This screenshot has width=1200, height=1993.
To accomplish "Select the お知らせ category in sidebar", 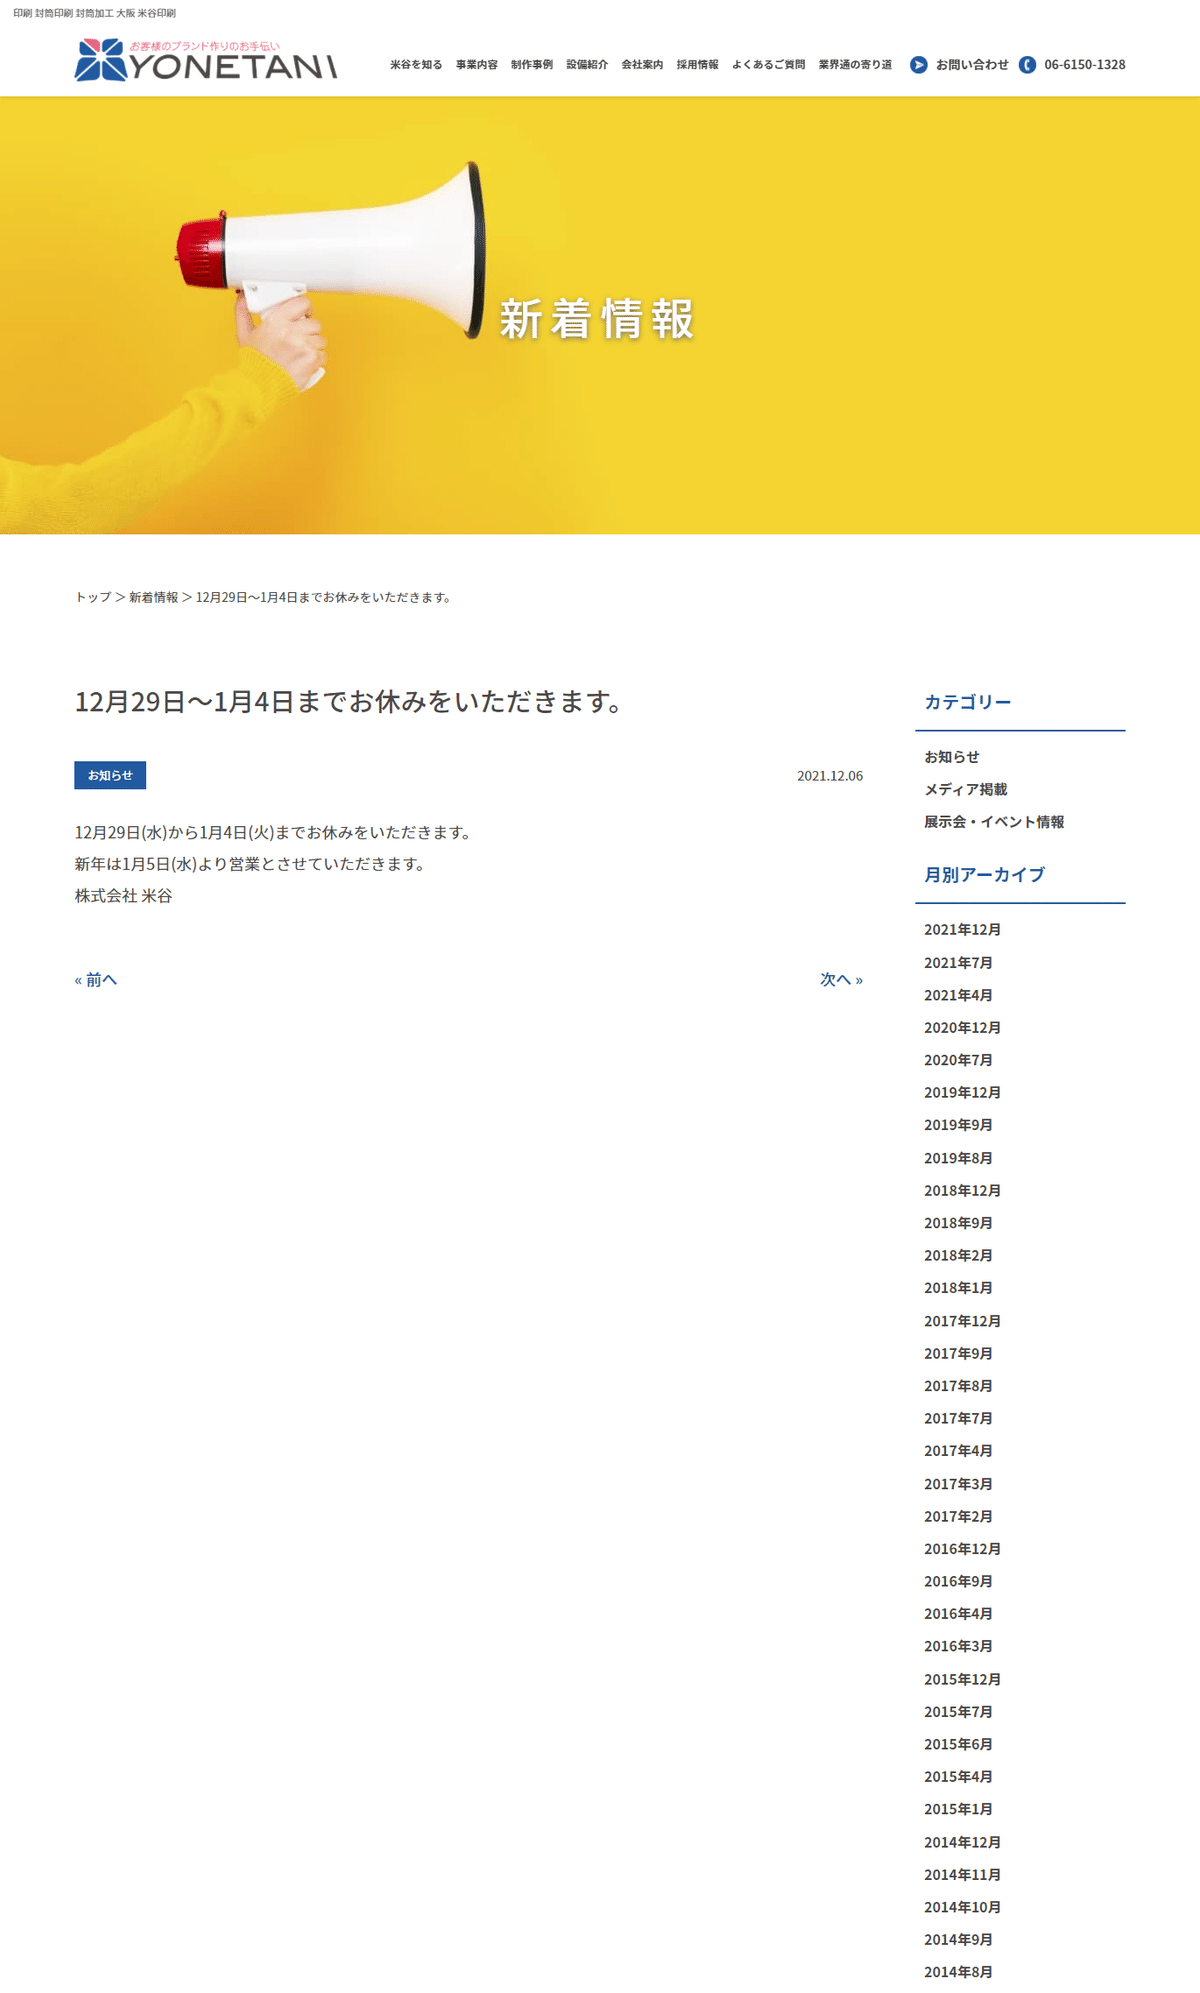I will tap(952, 757).
